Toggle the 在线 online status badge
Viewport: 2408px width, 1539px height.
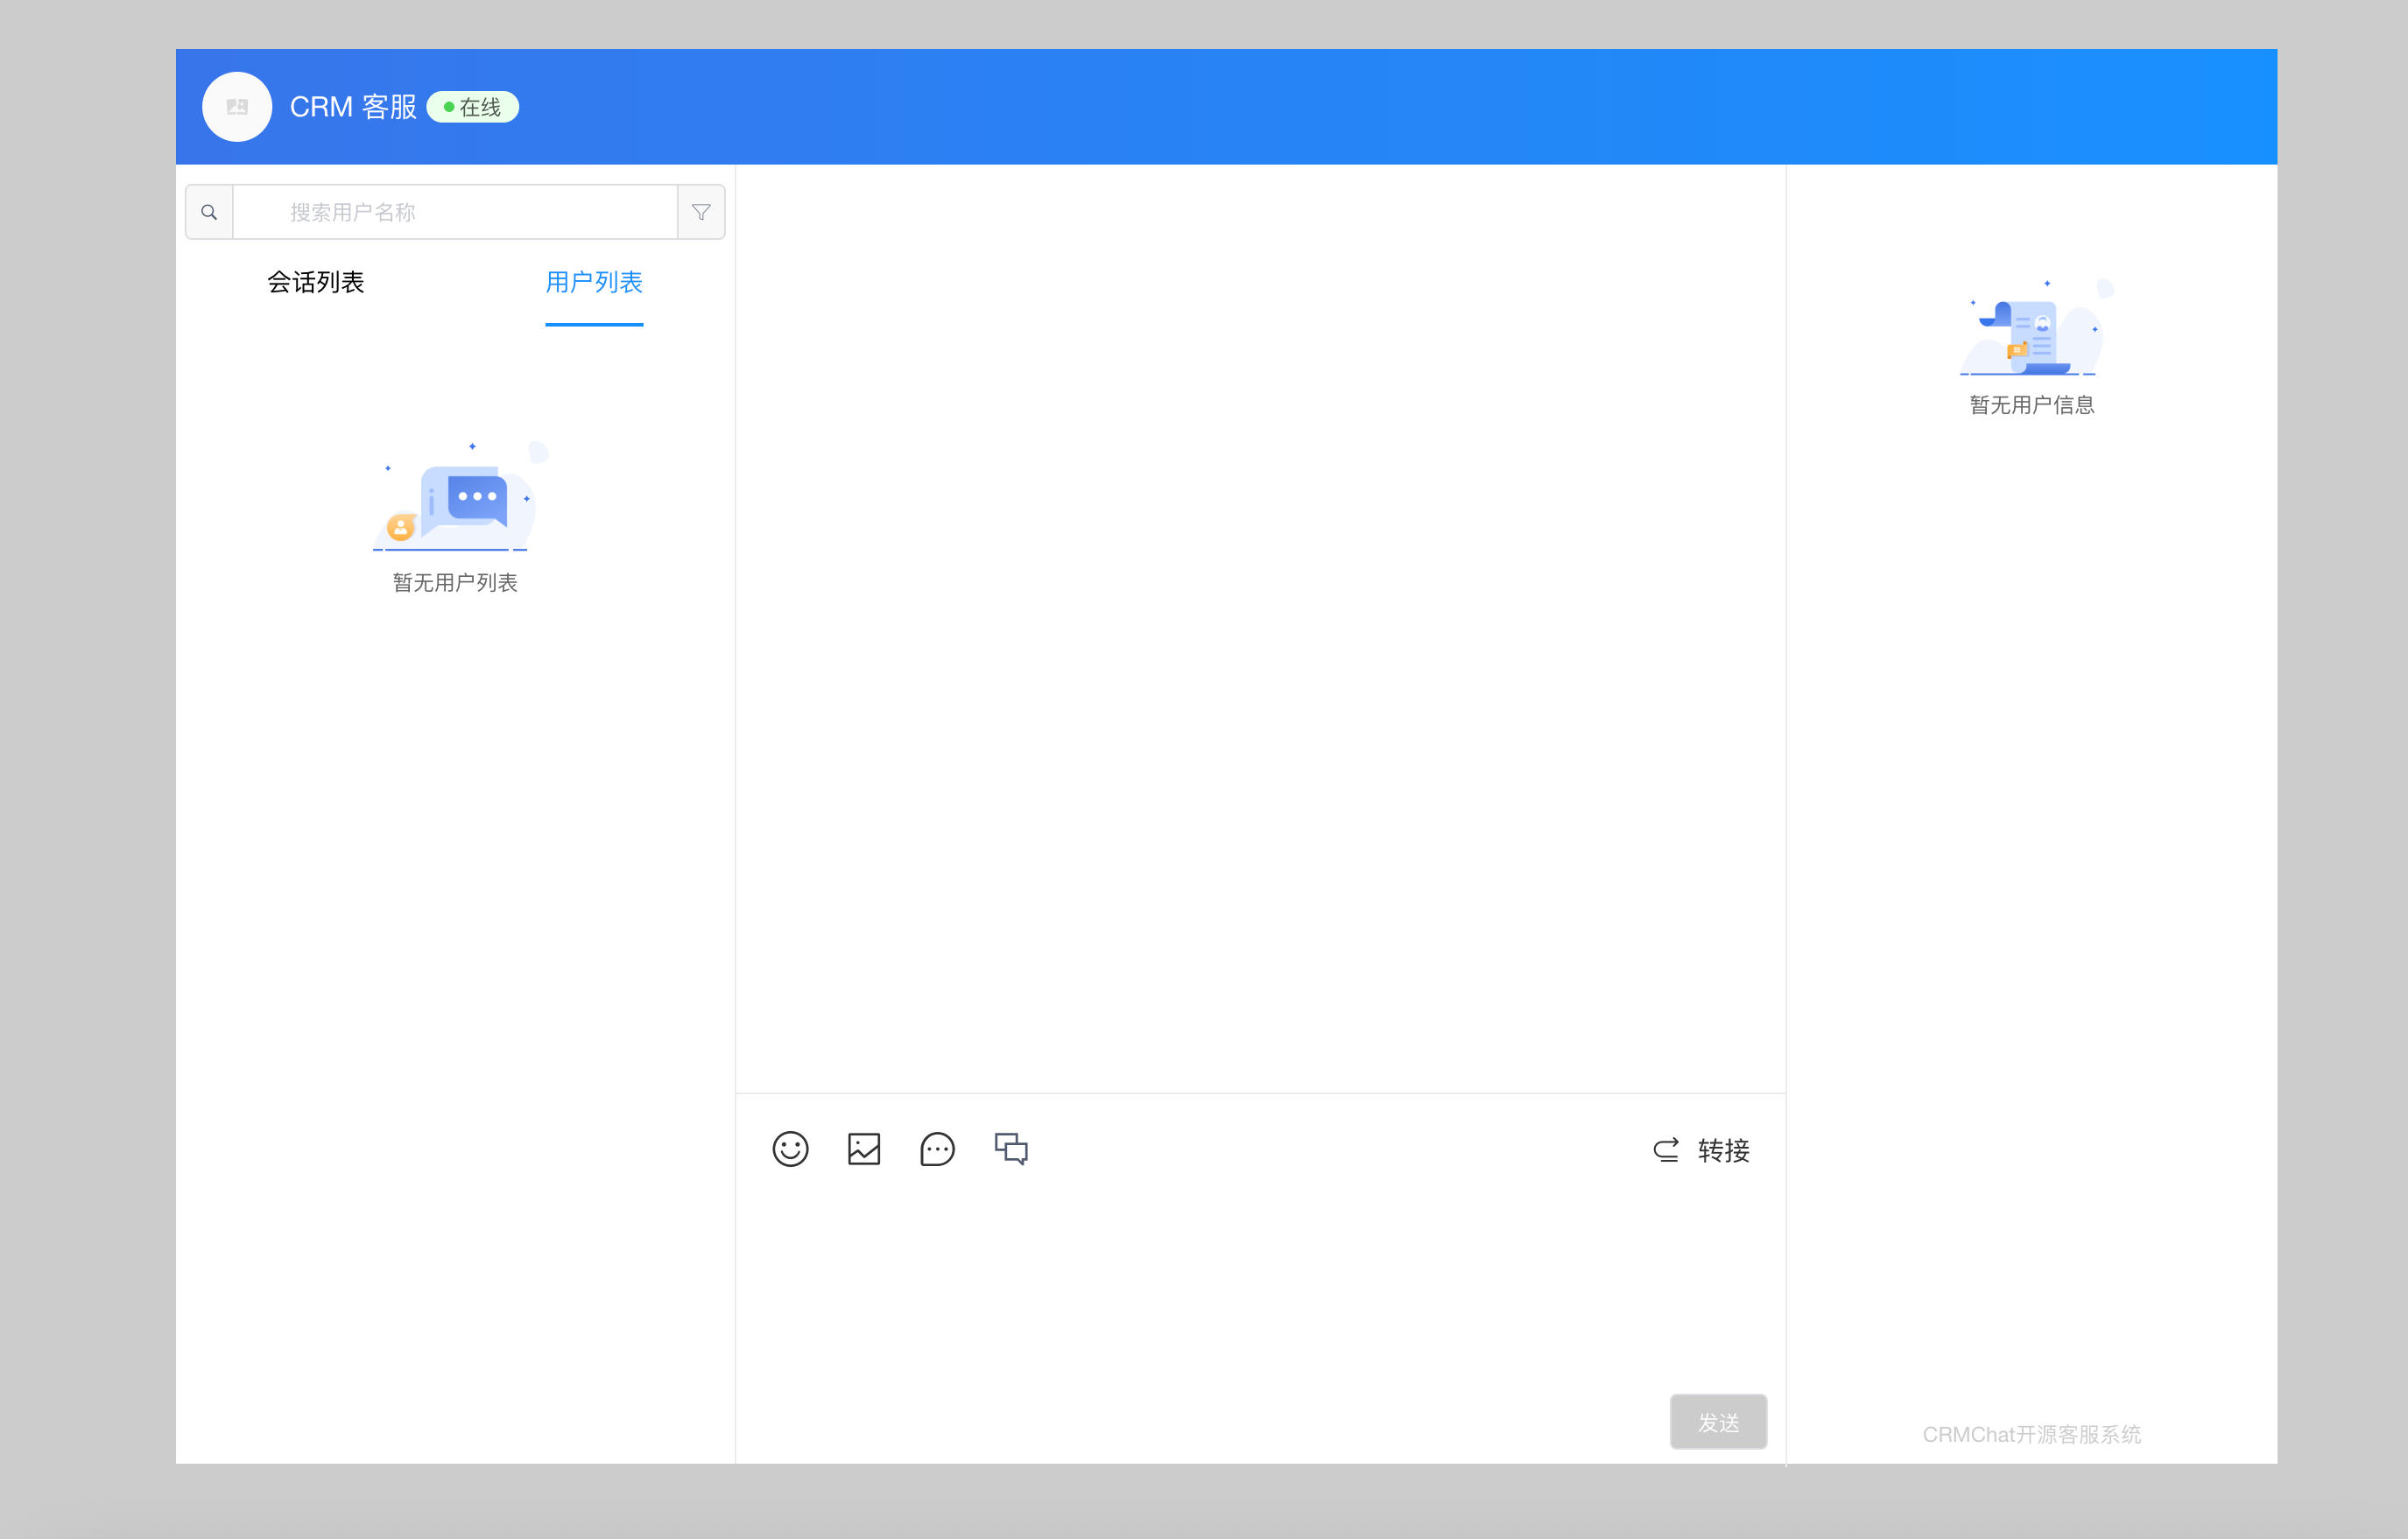click(472, 107)
